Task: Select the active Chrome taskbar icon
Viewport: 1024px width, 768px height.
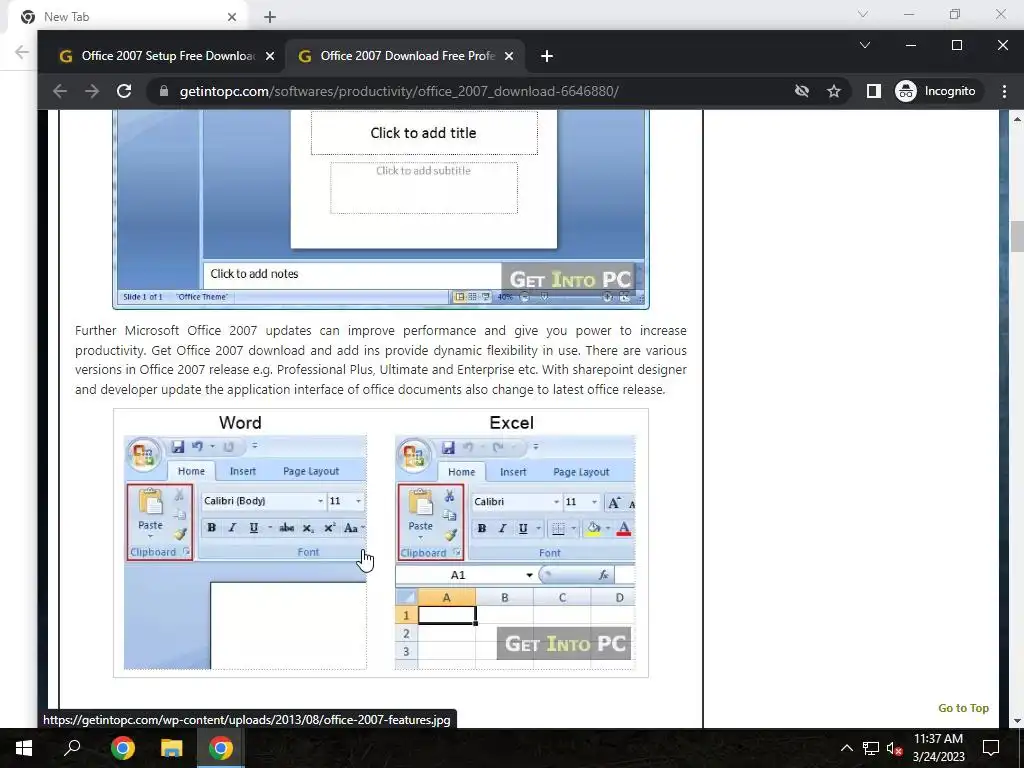Action: click(221, 748)
